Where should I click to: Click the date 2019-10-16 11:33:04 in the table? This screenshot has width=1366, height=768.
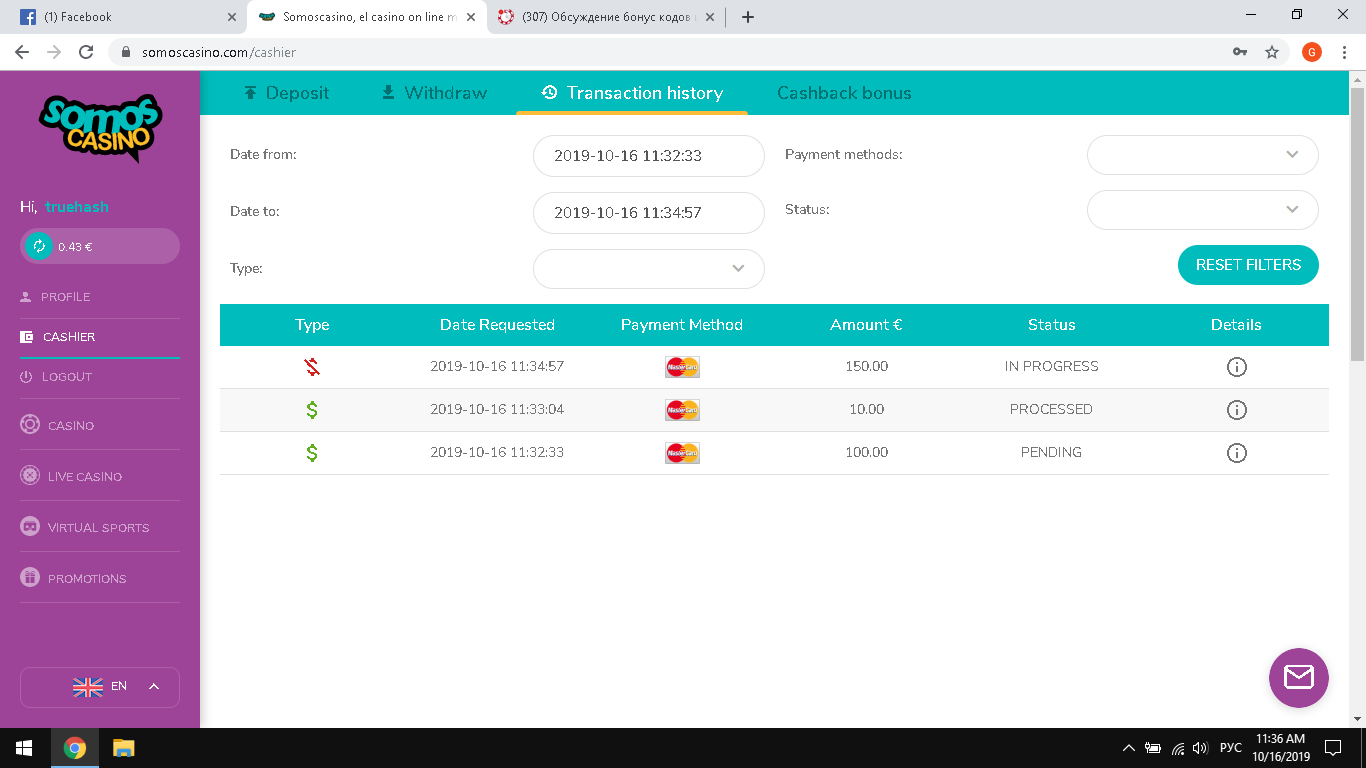(x=497, y=410)
